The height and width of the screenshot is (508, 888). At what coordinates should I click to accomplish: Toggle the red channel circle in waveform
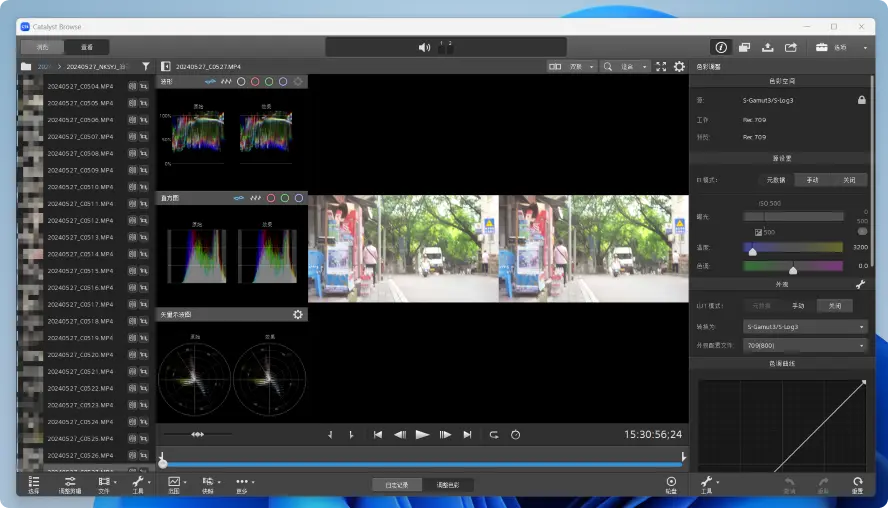coord(255,82)
